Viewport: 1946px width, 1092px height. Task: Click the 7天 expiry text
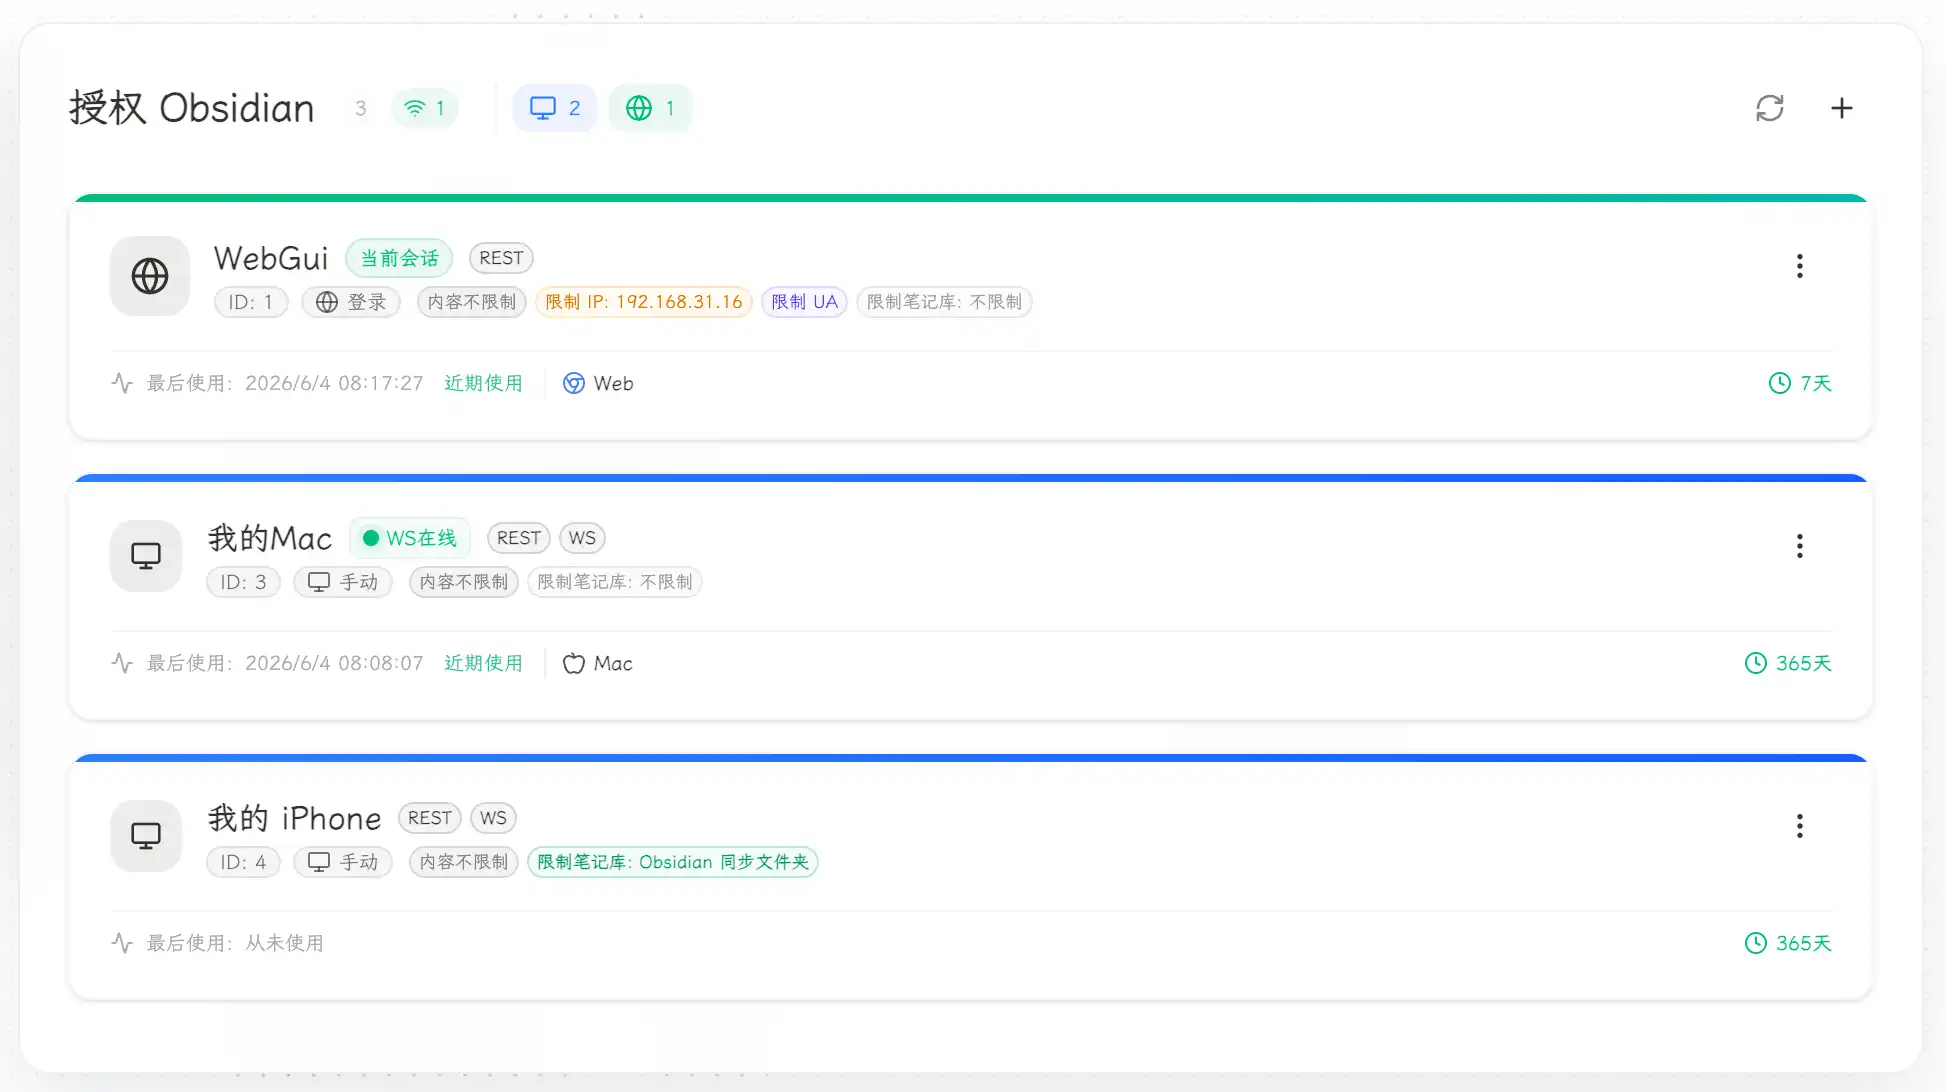pyautogui.click(x=1816, y=383)
